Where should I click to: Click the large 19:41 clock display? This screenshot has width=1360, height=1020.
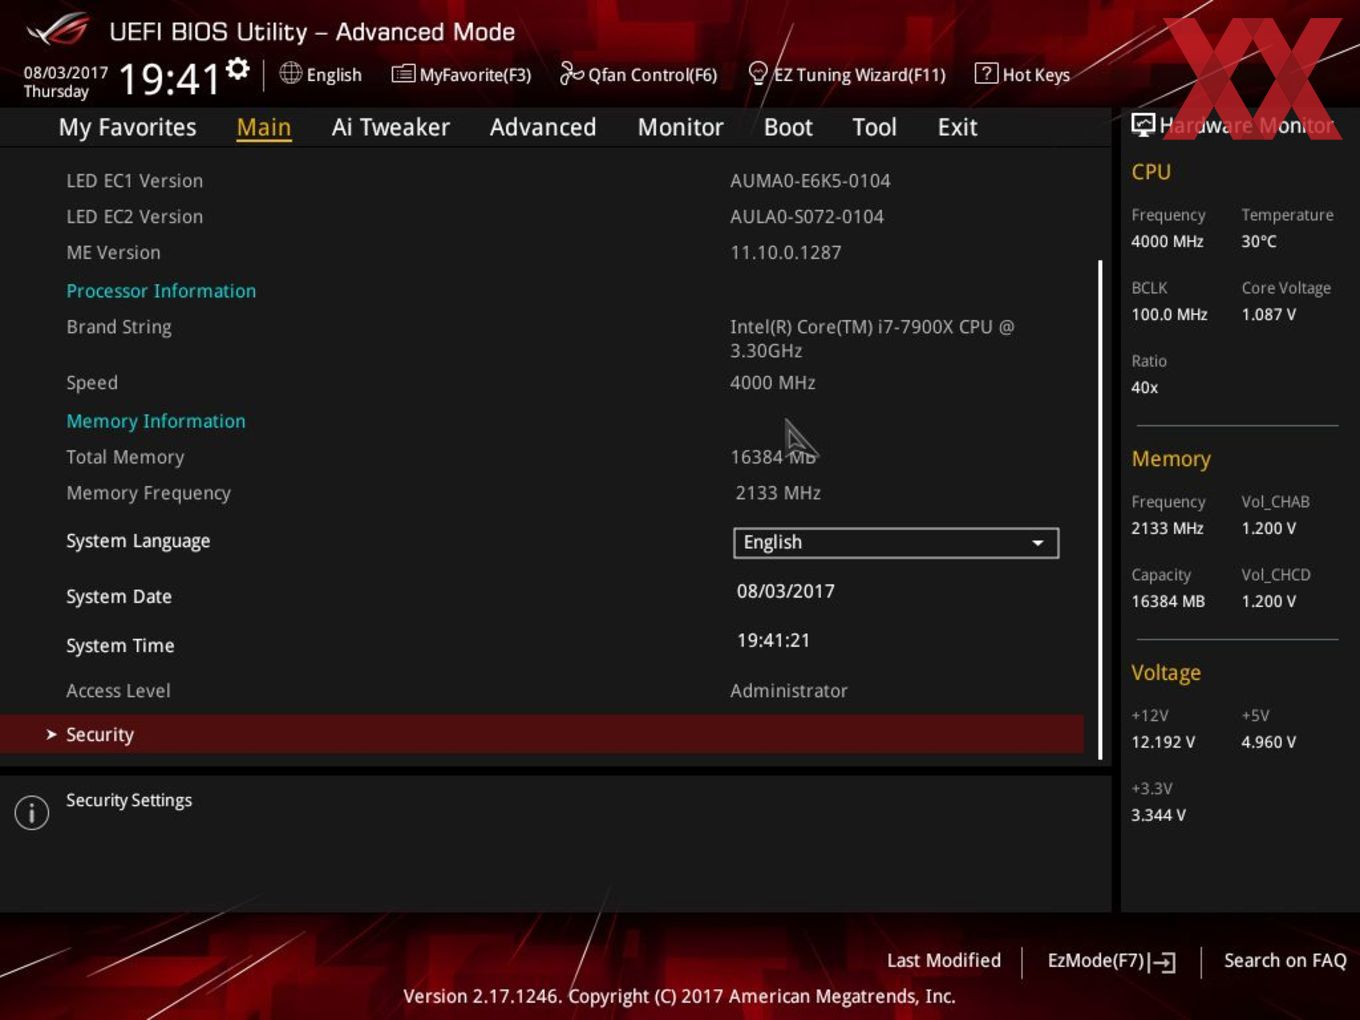point(169,78)
